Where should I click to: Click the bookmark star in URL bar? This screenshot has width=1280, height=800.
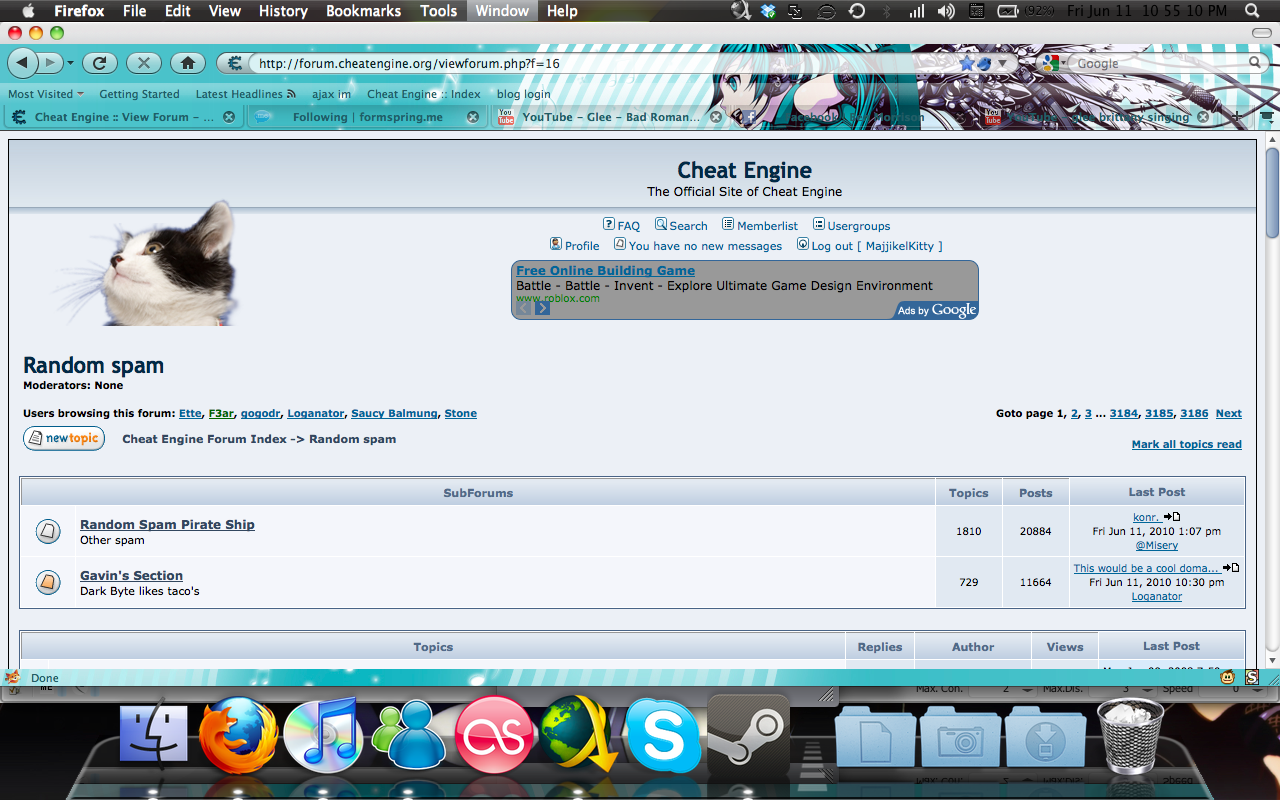pos(966,63)
